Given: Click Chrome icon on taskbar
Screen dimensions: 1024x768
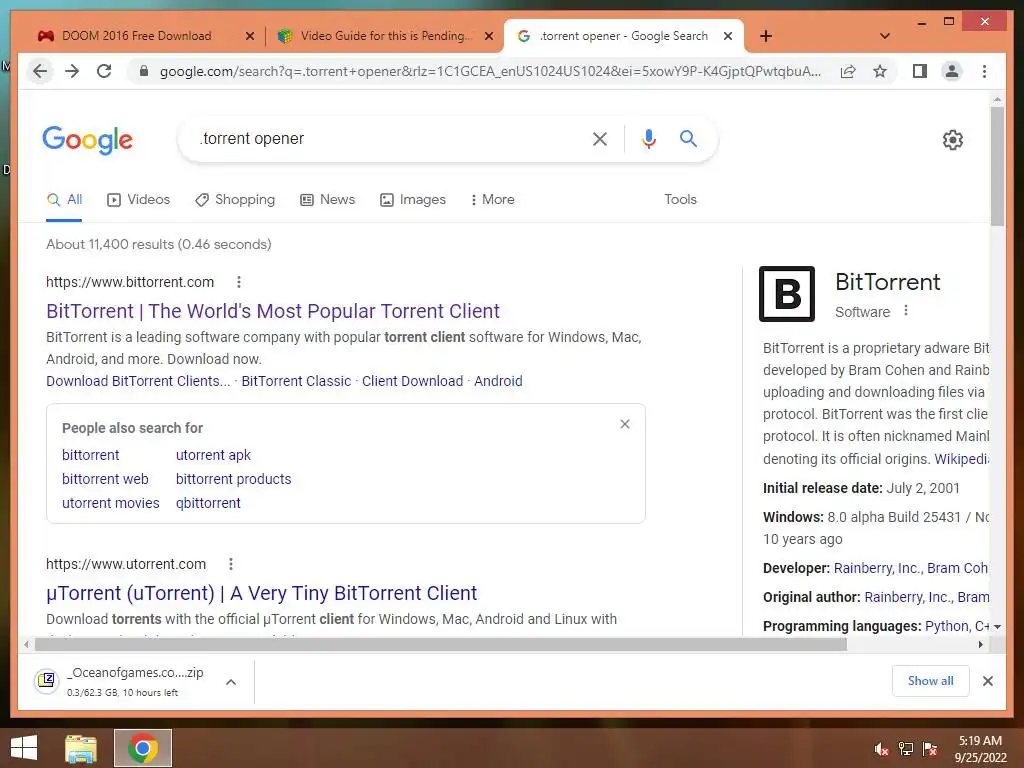Looking at the screenshot, I should (143, 748).
